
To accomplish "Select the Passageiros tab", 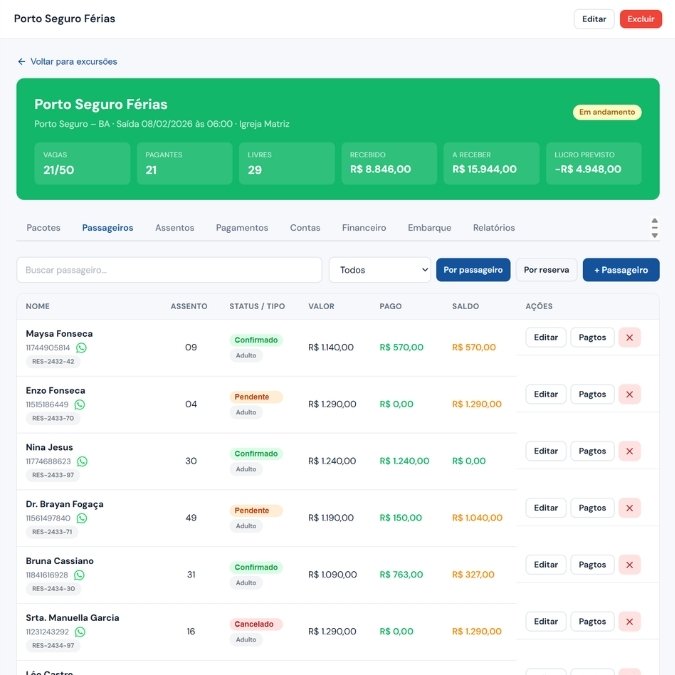I will click(108, 228).
